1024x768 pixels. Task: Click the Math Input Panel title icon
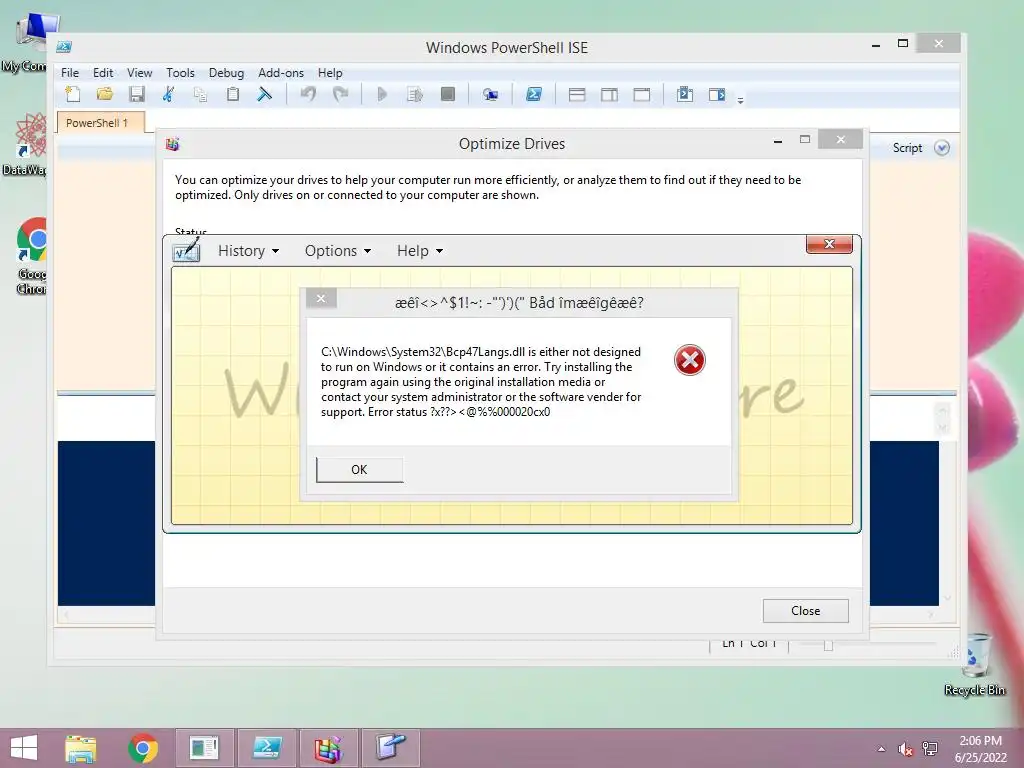tap(186, 250)
